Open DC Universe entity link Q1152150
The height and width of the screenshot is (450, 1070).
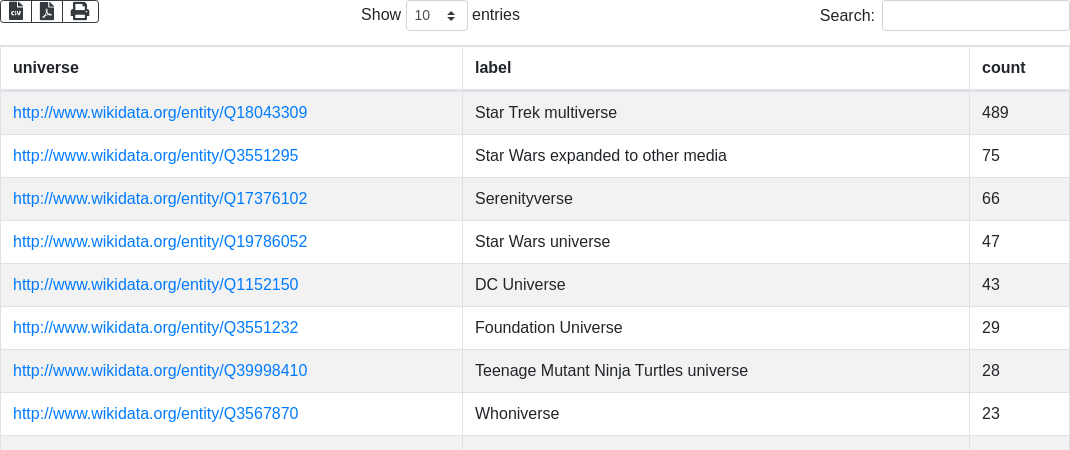[156, 285]
